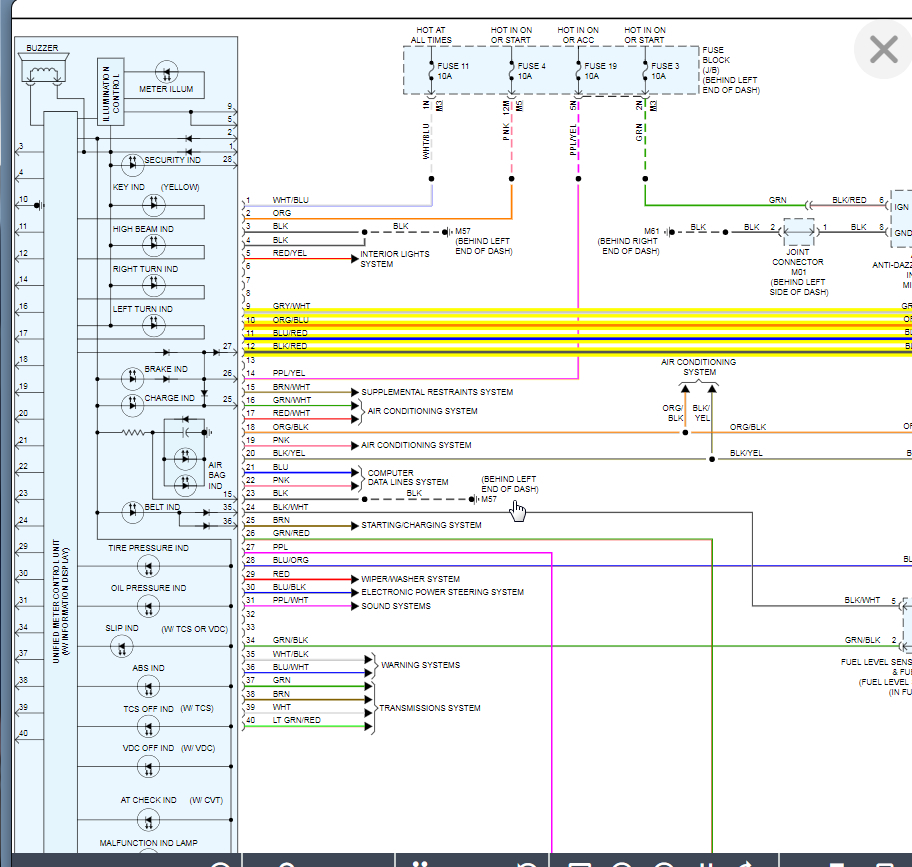The image size is (912, 867).
Task: Click the Left Turn indicator LED symbol
Action: click(x=153, y=324)
